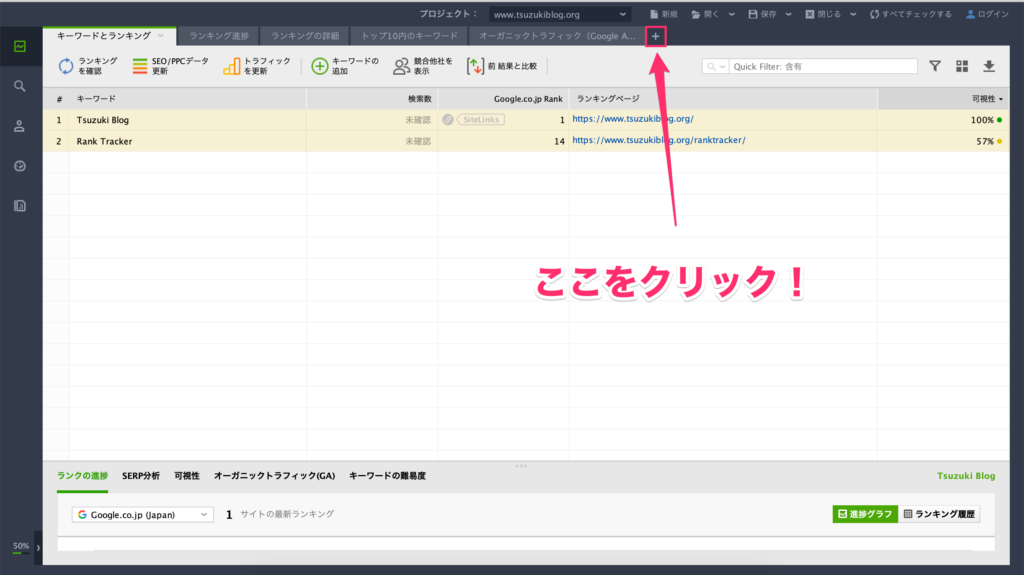1024x575 pixels.
Task: Open the rank tracking module in sidebar
Action: (x=20, y=46)
